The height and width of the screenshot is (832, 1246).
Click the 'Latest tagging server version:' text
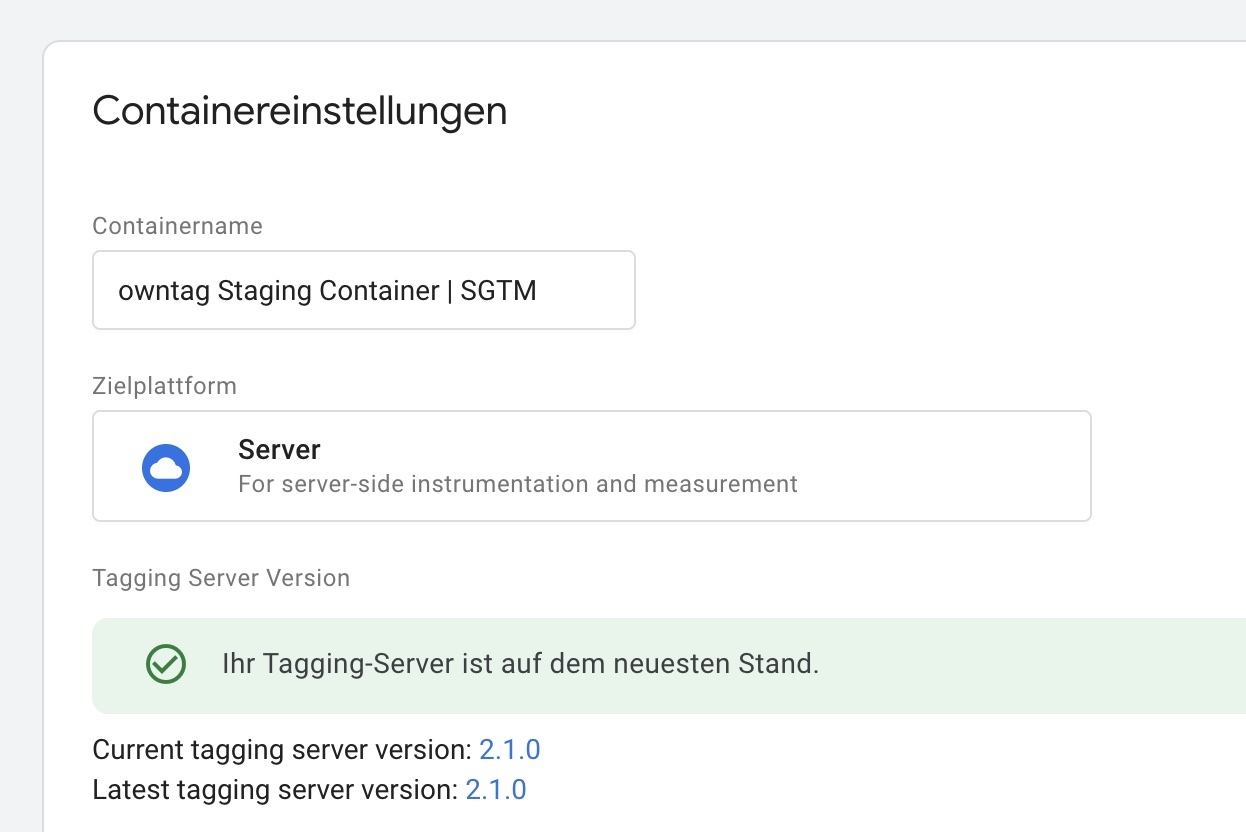[x=274, y=790]
